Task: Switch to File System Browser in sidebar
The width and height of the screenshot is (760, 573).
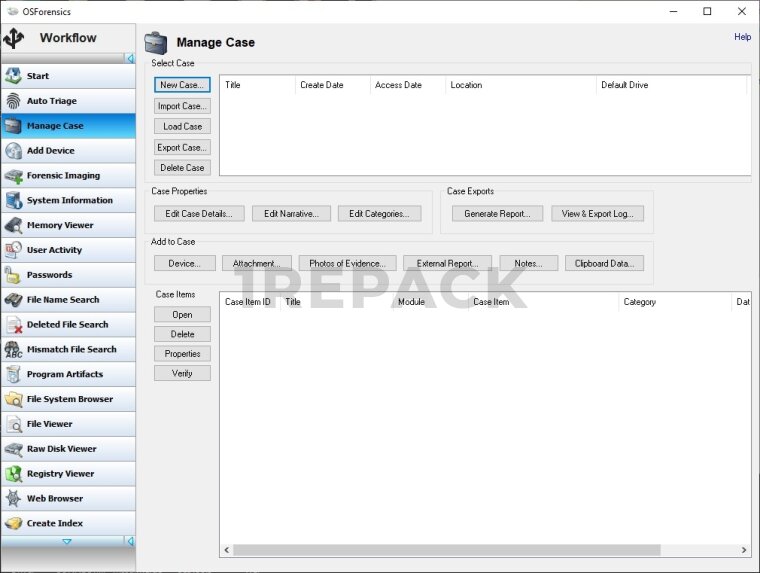Action: [69, 399]
